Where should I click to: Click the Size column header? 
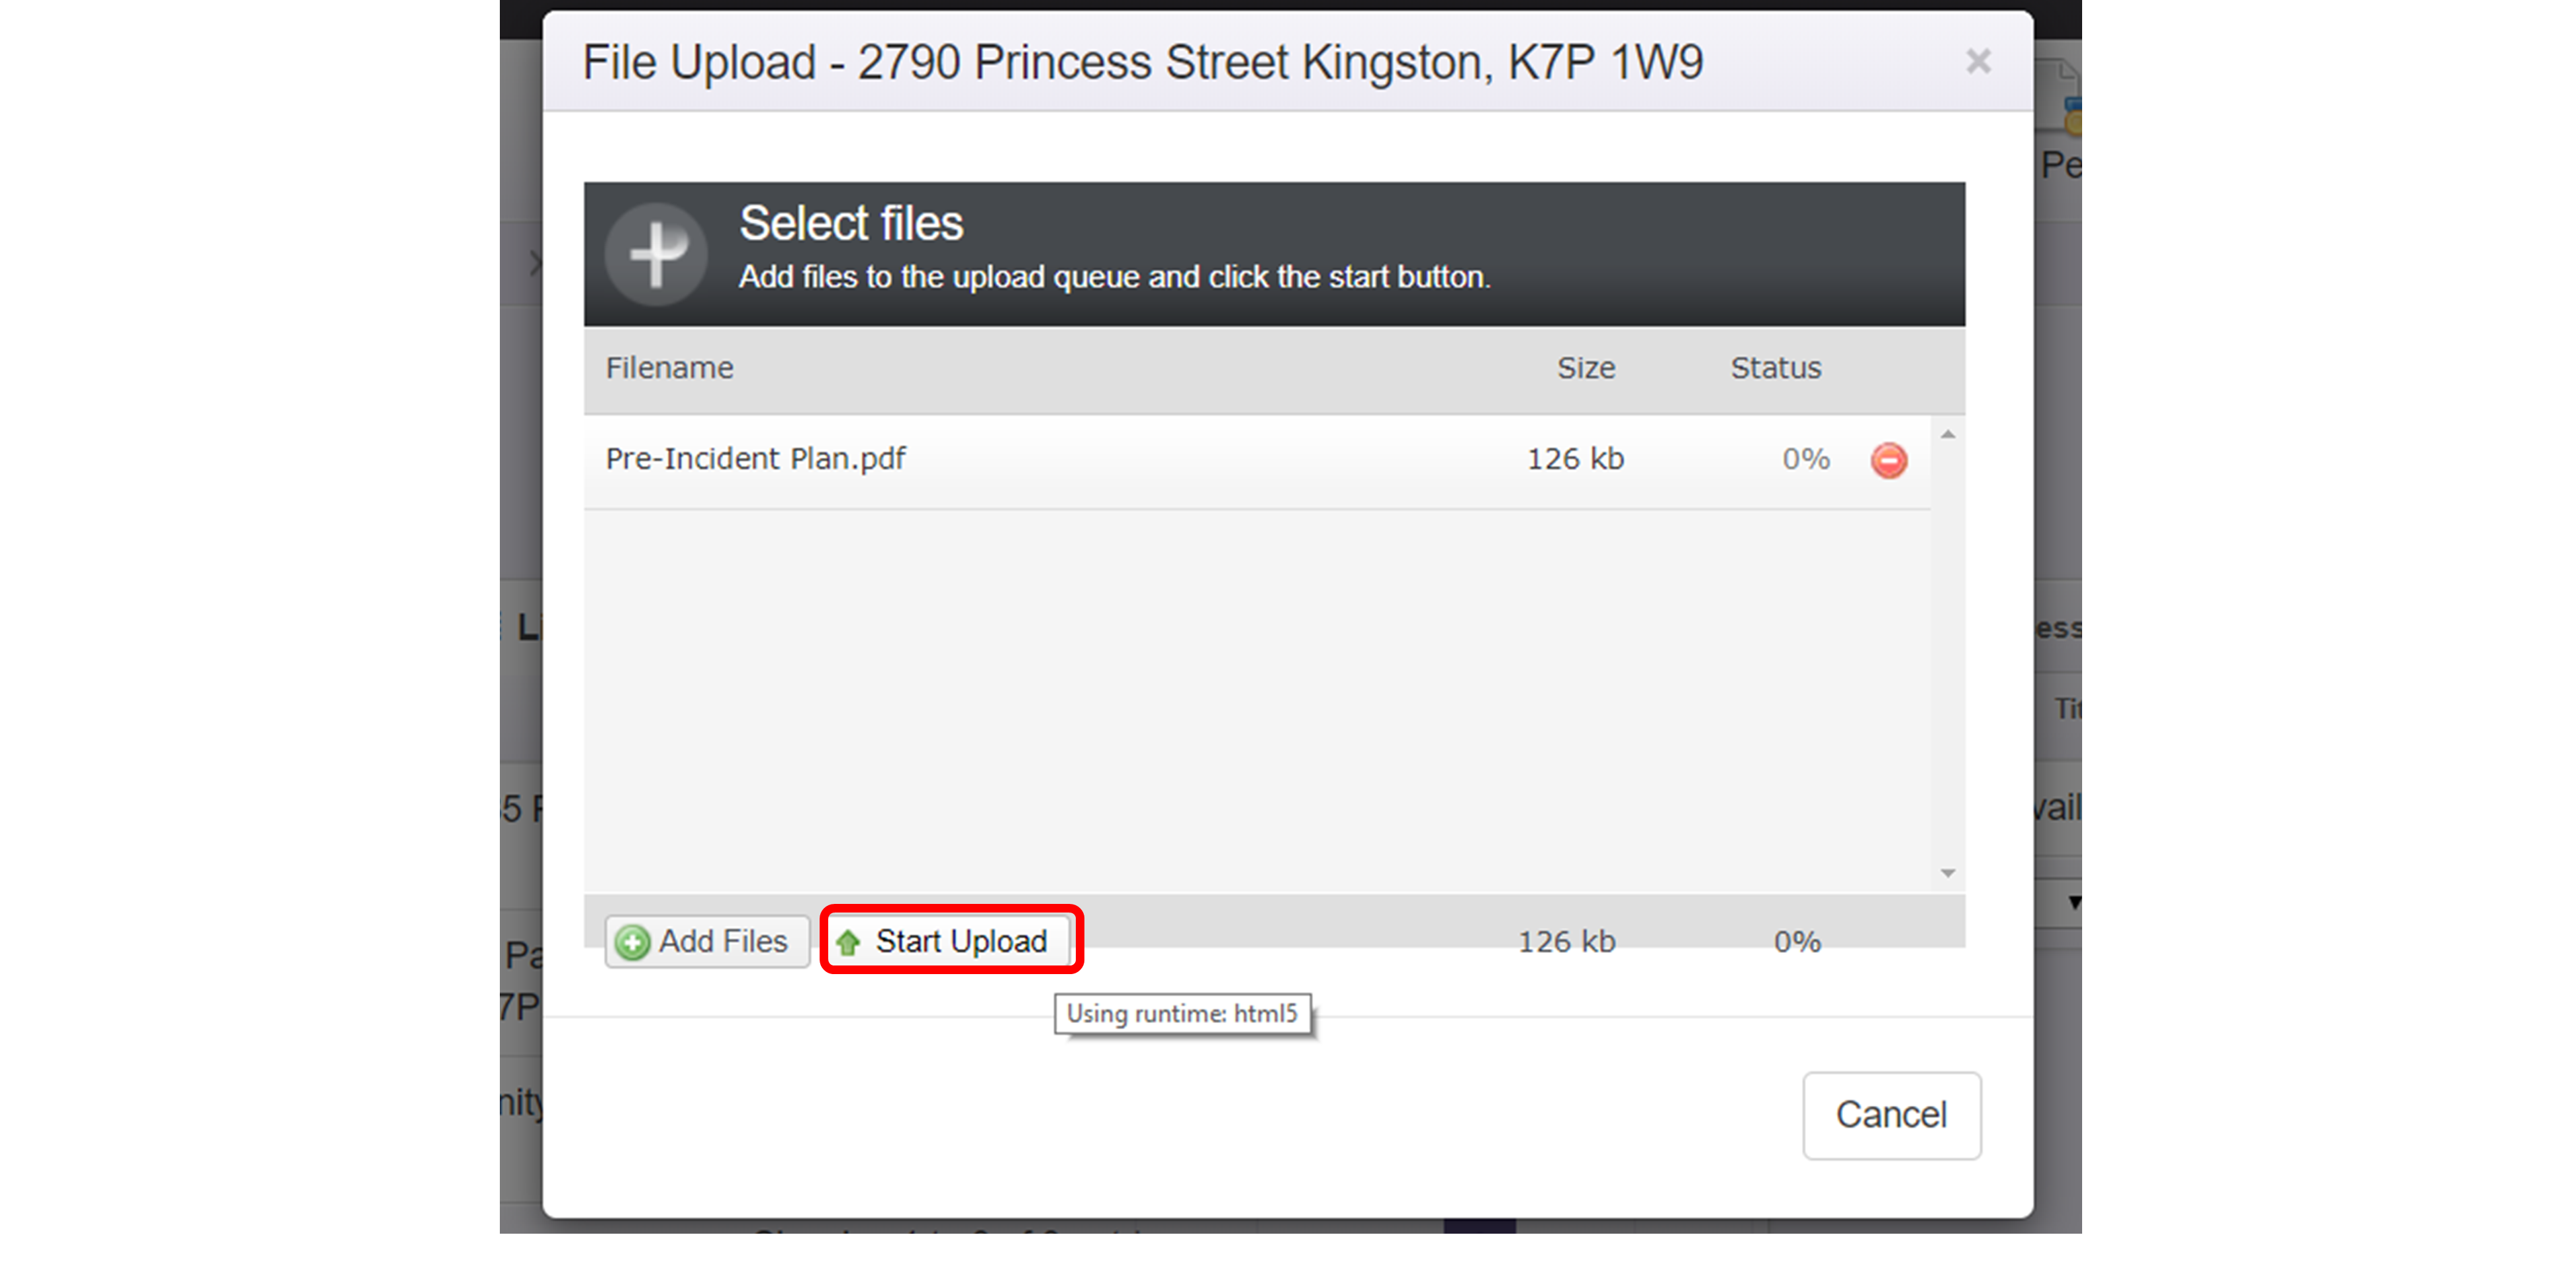(x=1585, y=368)
